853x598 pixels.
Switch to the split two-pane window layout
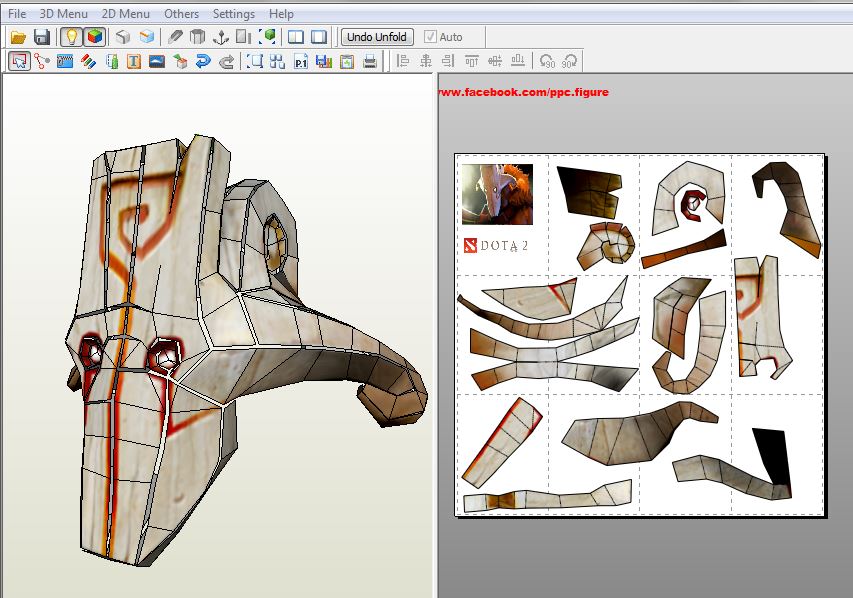[296, 37]
